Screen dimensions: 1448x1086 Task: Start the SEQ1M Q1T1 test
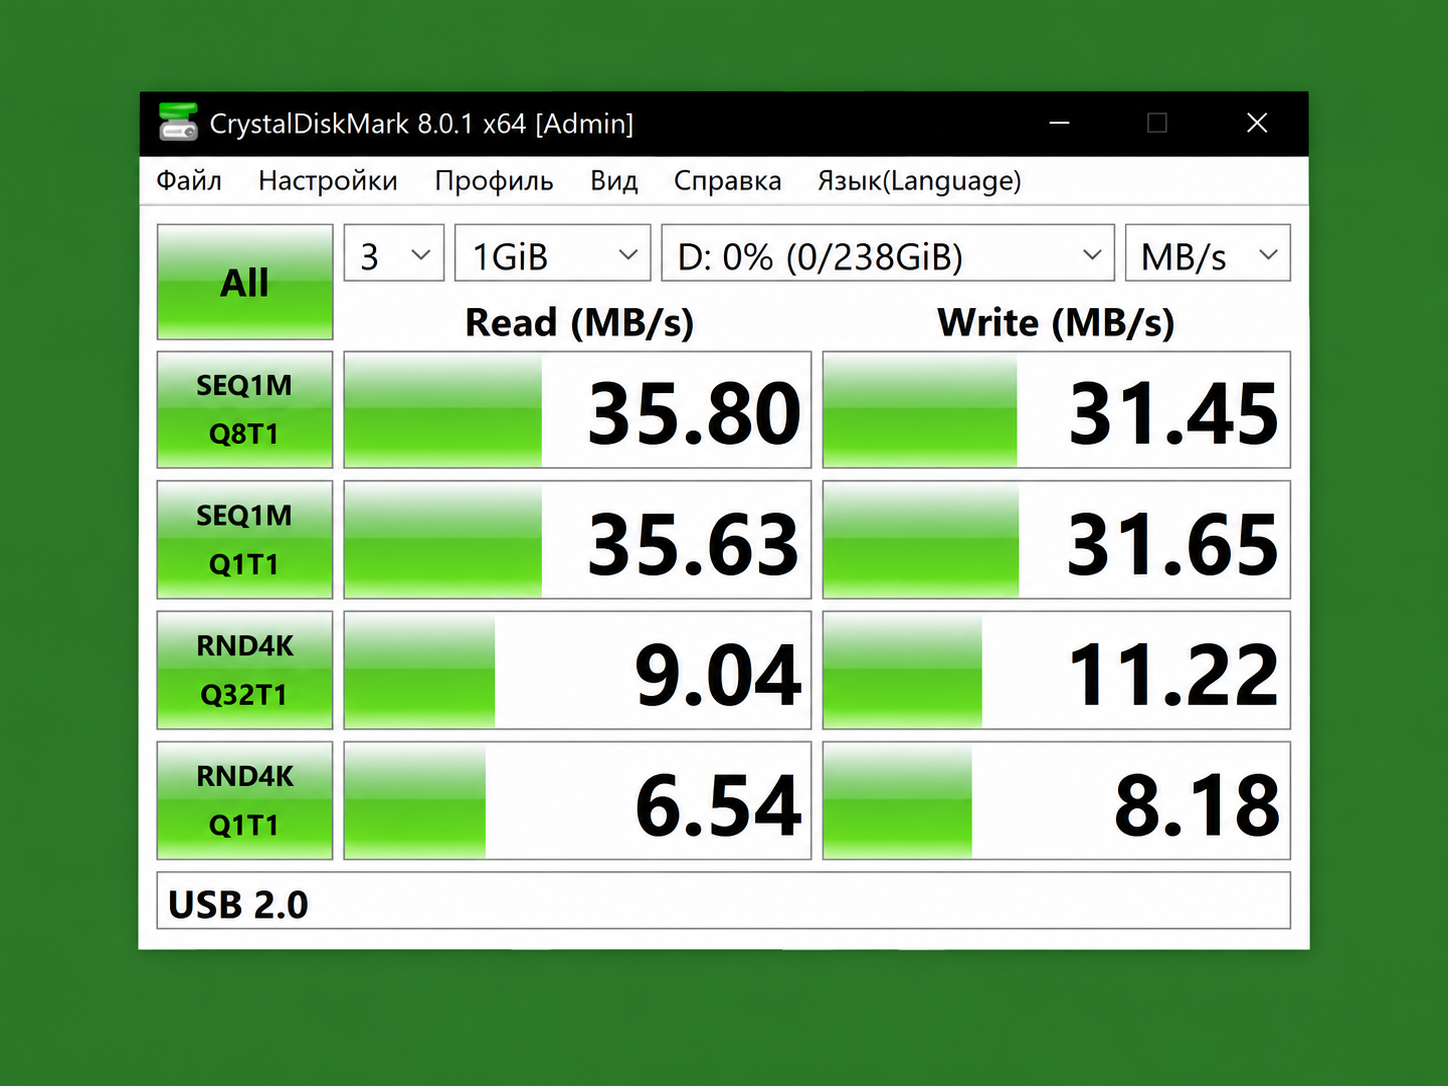click(x=245, y=540)
